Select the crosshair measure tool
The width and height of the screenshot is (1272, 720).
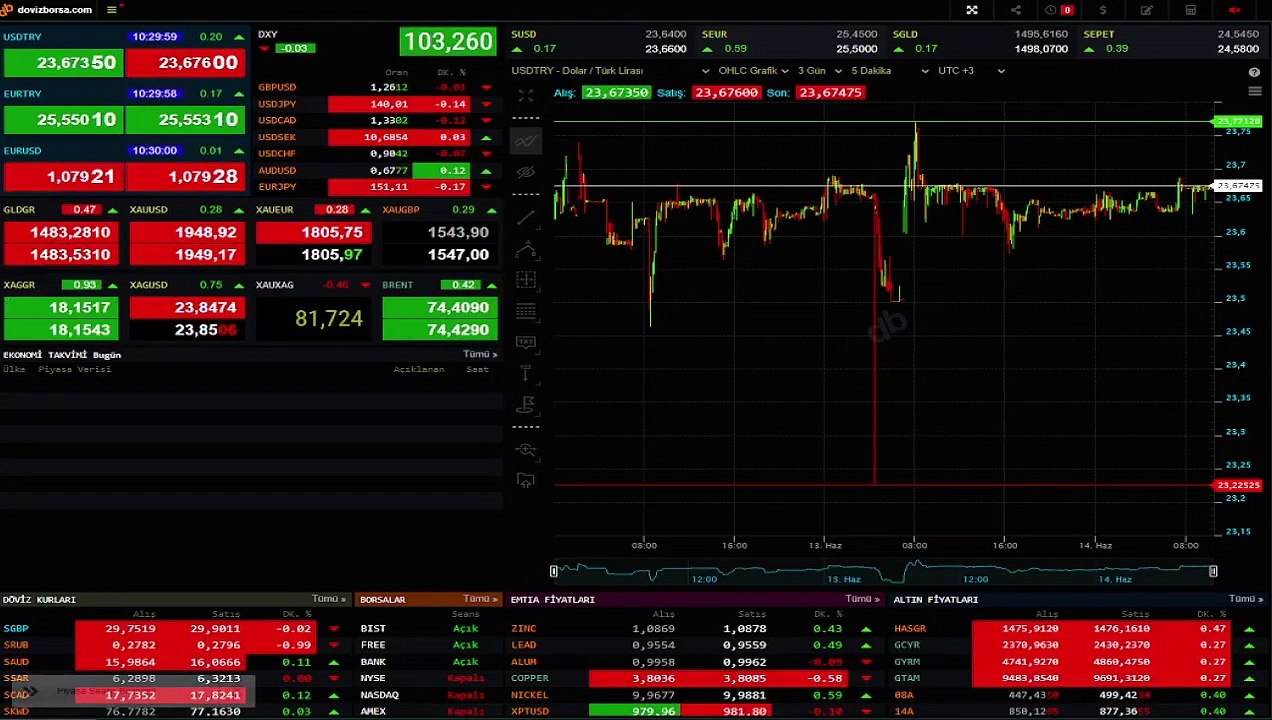click(526, 280)
